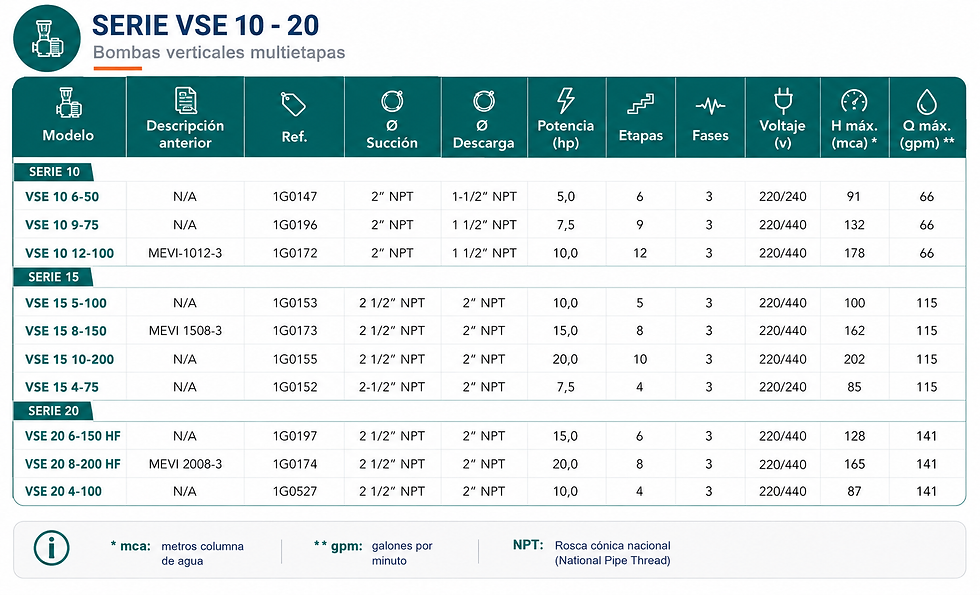Click the H máx. value 165
Image resolution: width=980 pixels, height=595 pixels.
[854, 464]
